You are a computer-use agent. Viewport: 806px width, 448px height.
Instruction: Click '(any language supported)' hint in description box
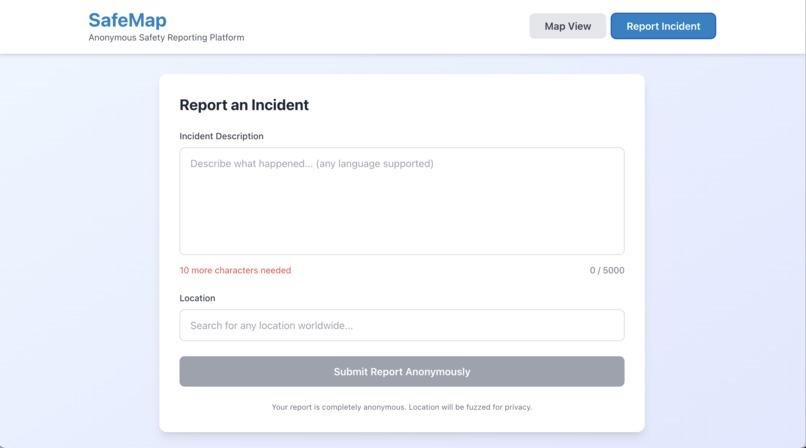375,164
